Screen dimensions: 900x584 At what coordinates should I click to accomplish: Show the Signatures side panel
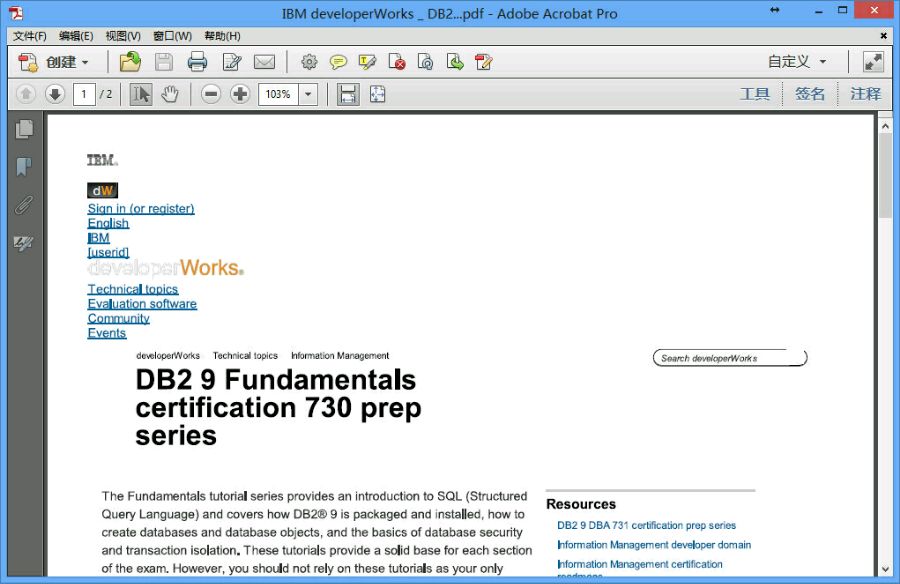coord(24,243)
